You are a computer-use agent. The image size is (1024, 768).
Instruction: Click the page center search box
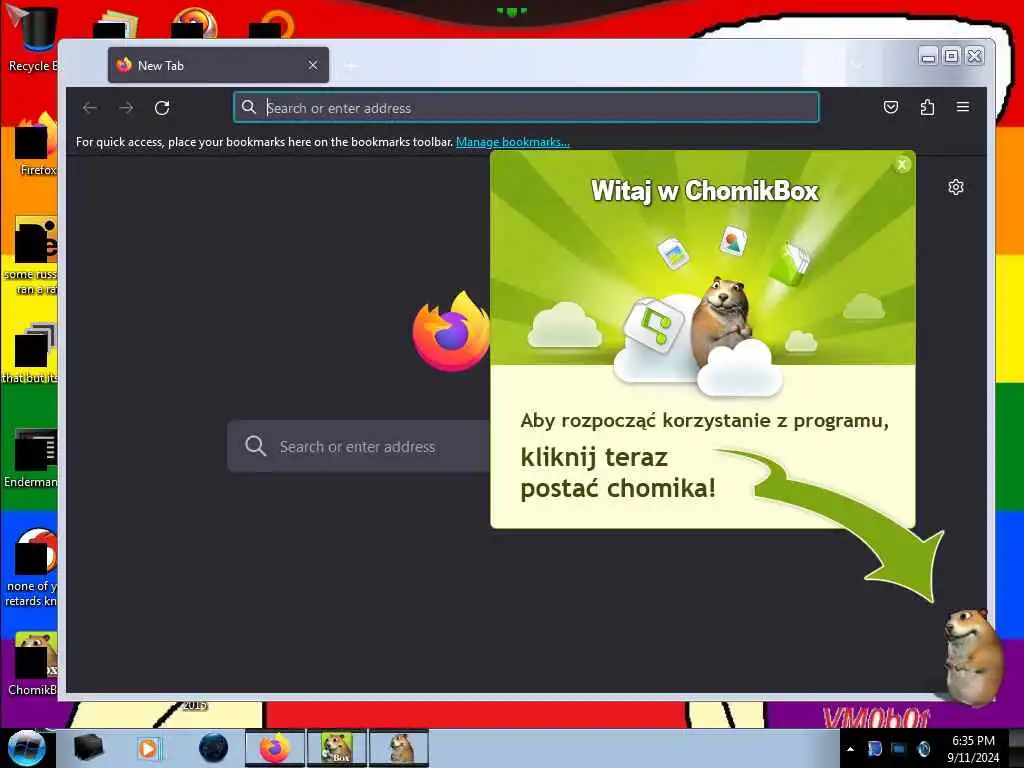[x=359, y=447]
